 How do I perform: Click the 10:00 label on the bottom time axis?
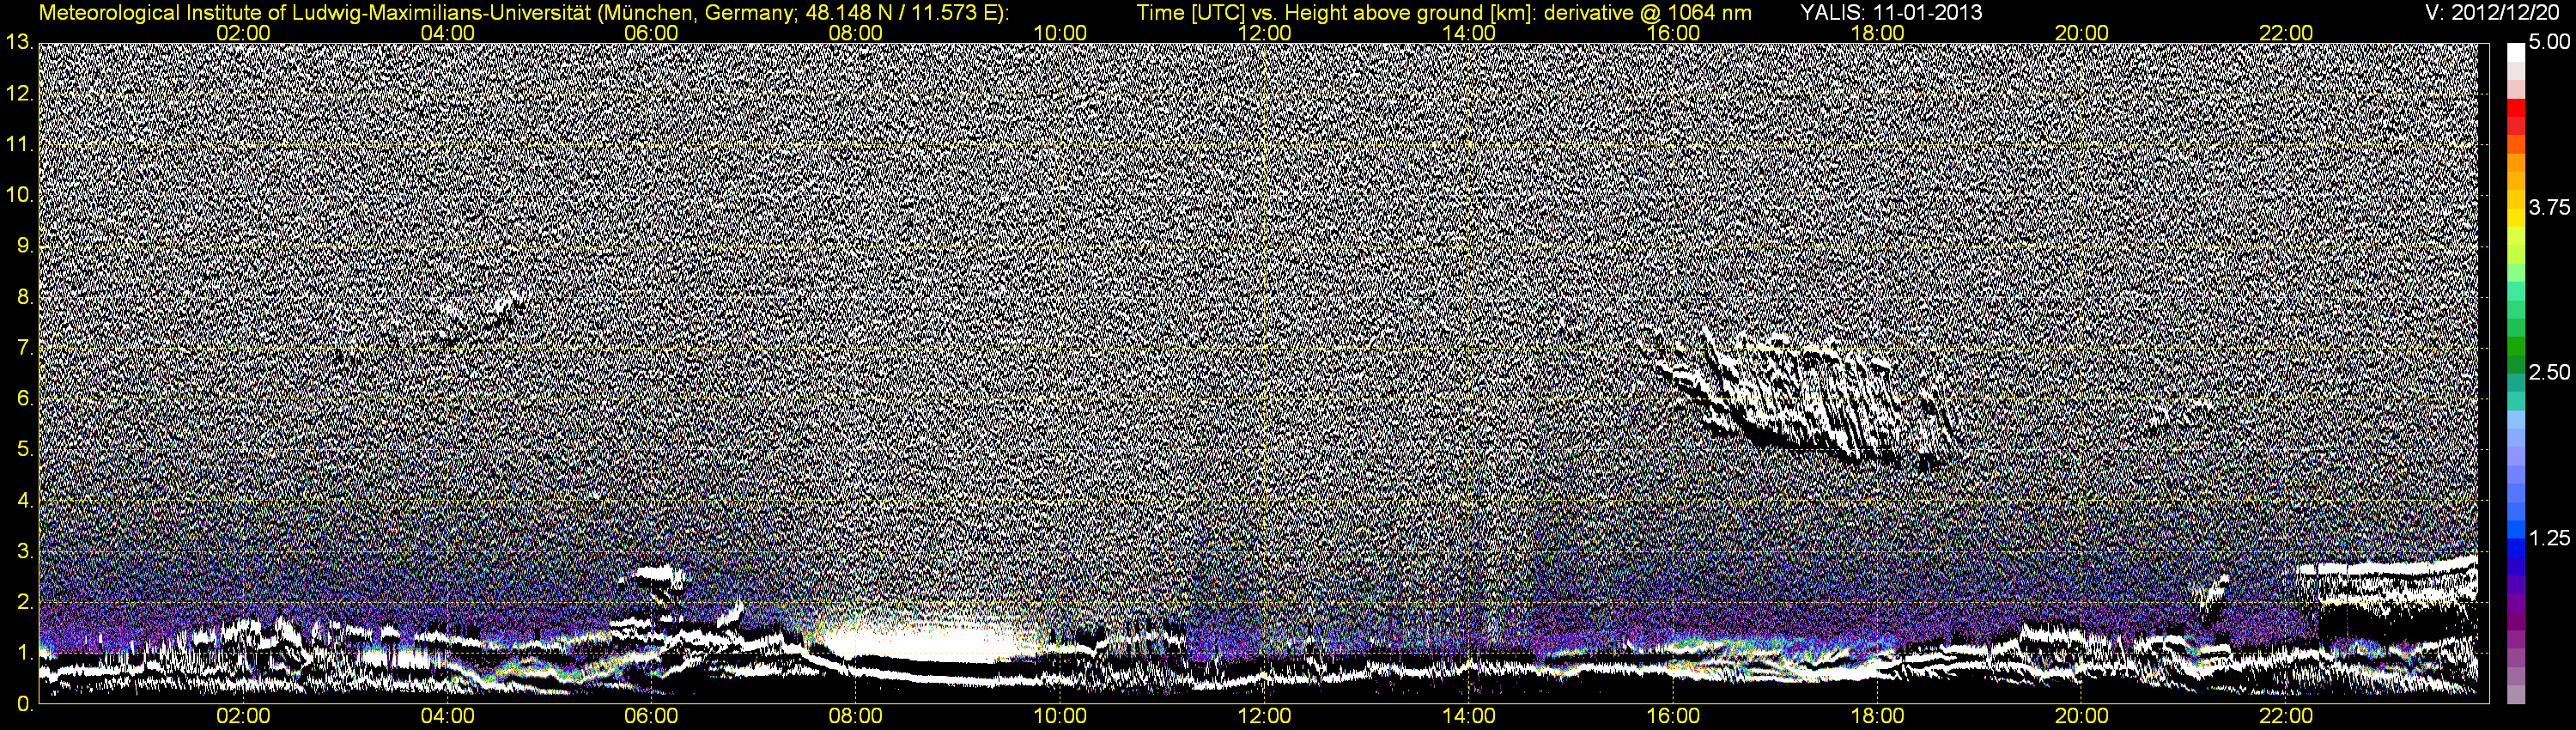(1060, 716)
